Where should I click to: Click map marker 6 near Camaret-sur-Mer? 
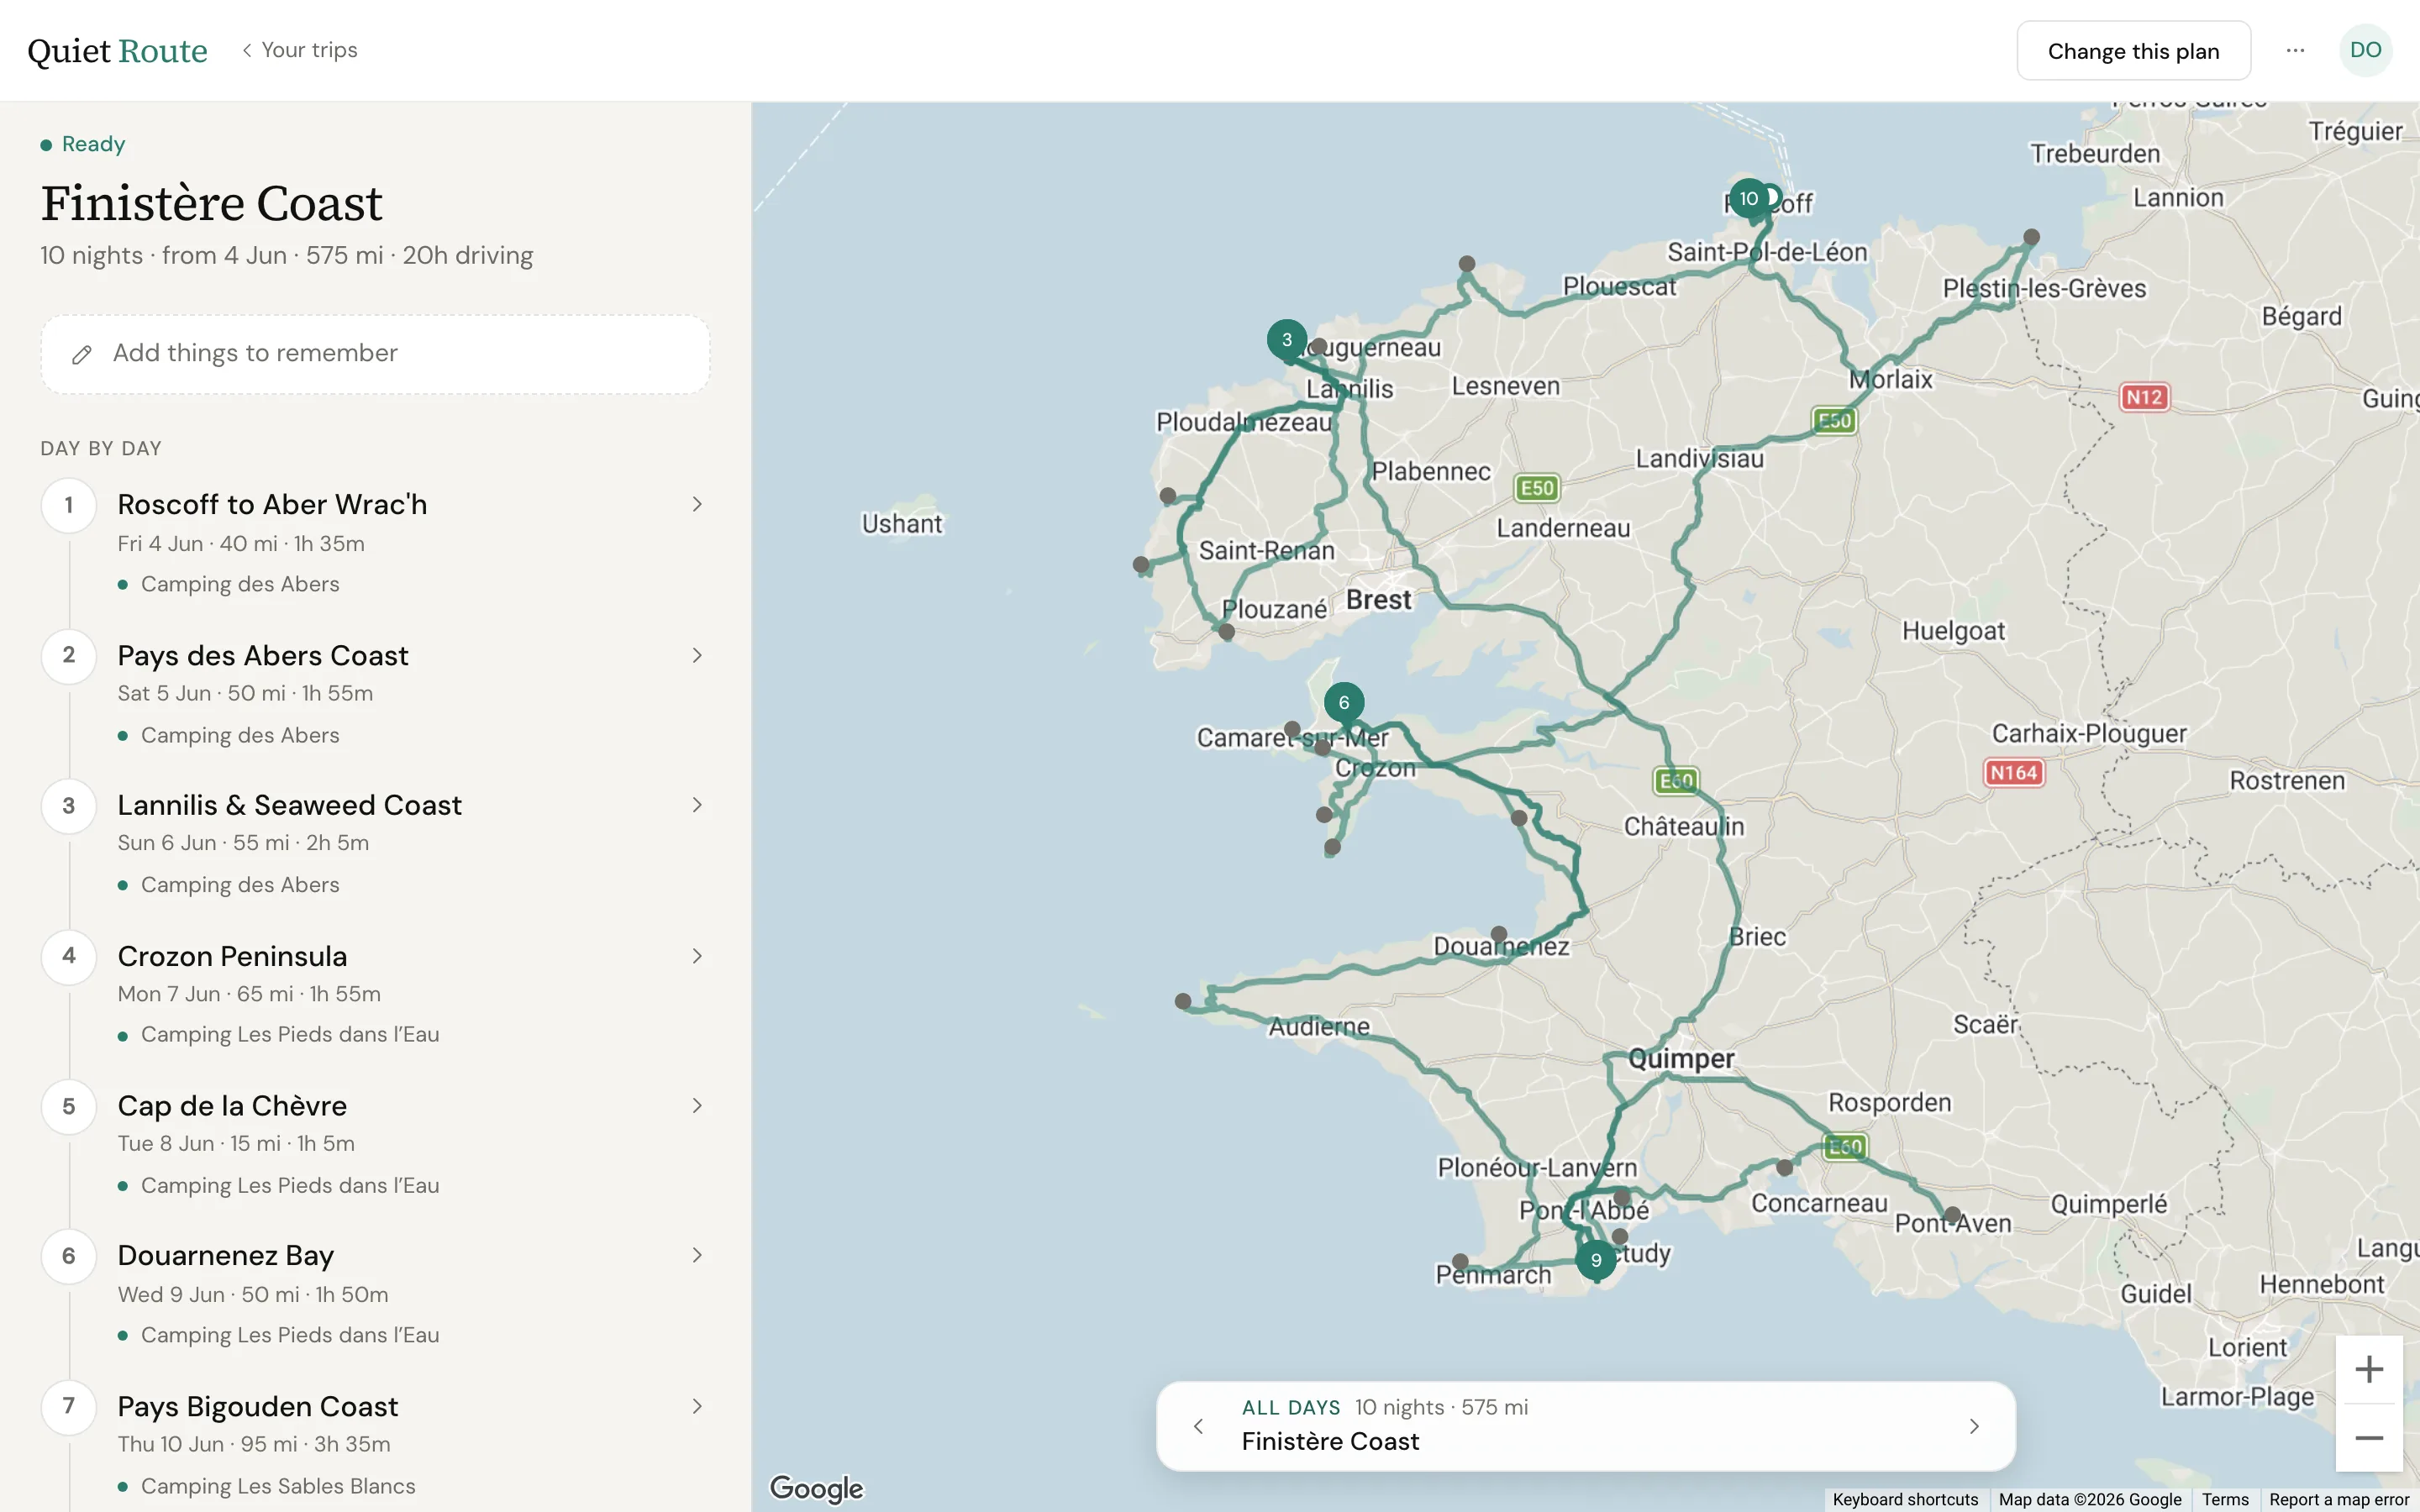1344,703
